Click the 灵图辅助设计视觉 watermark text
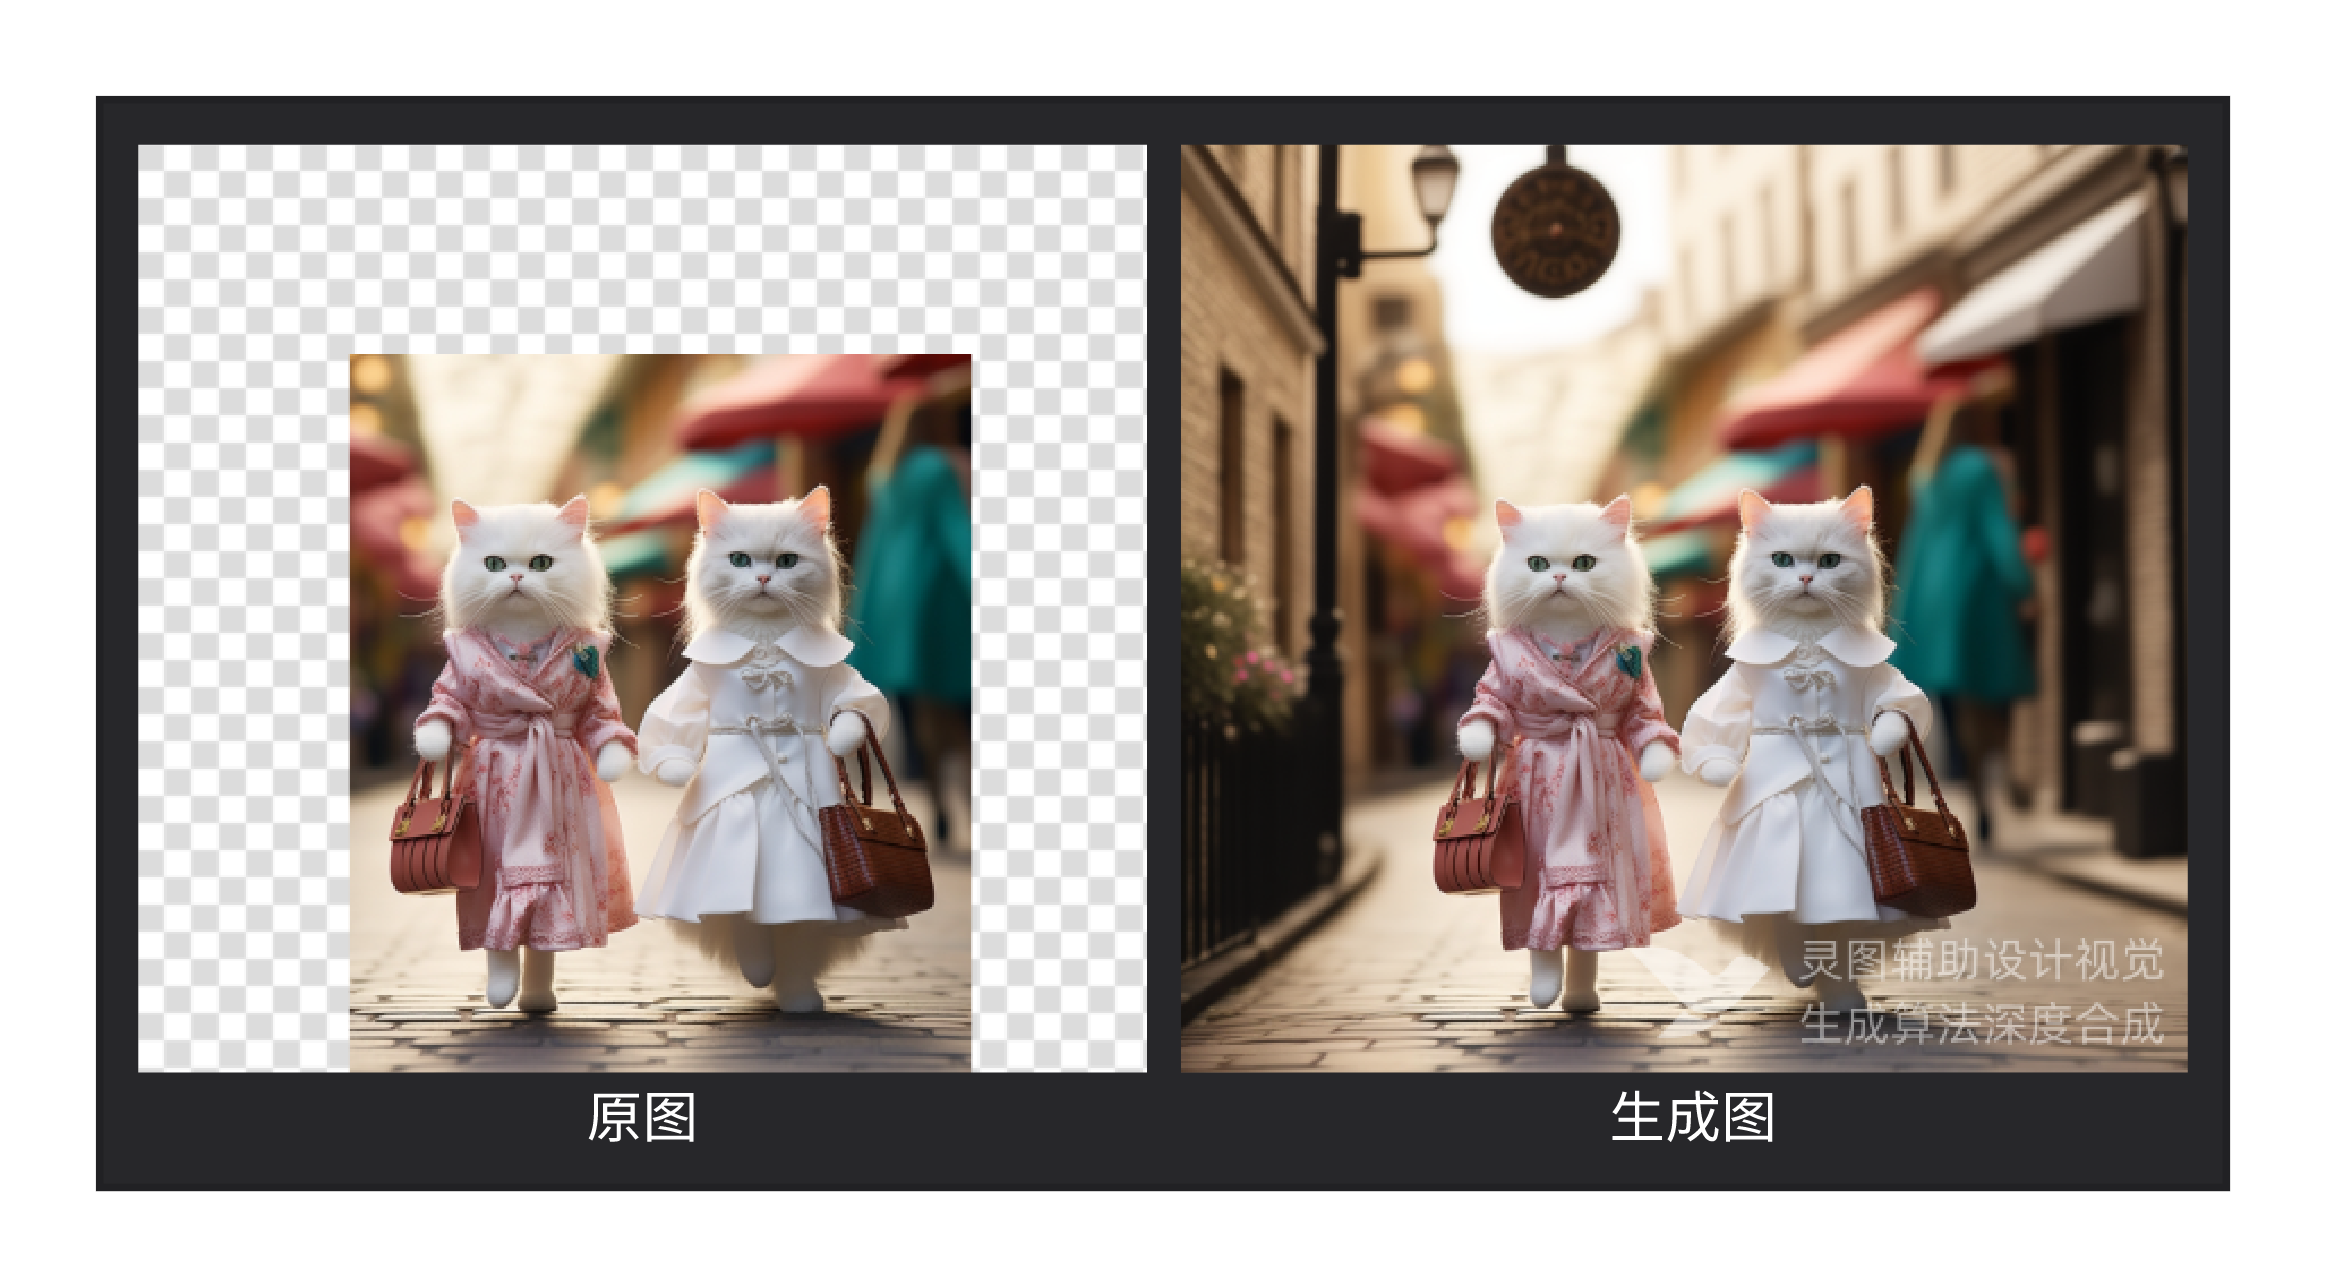Viewport: 2328px width, 1288px height. point(1980,961)
